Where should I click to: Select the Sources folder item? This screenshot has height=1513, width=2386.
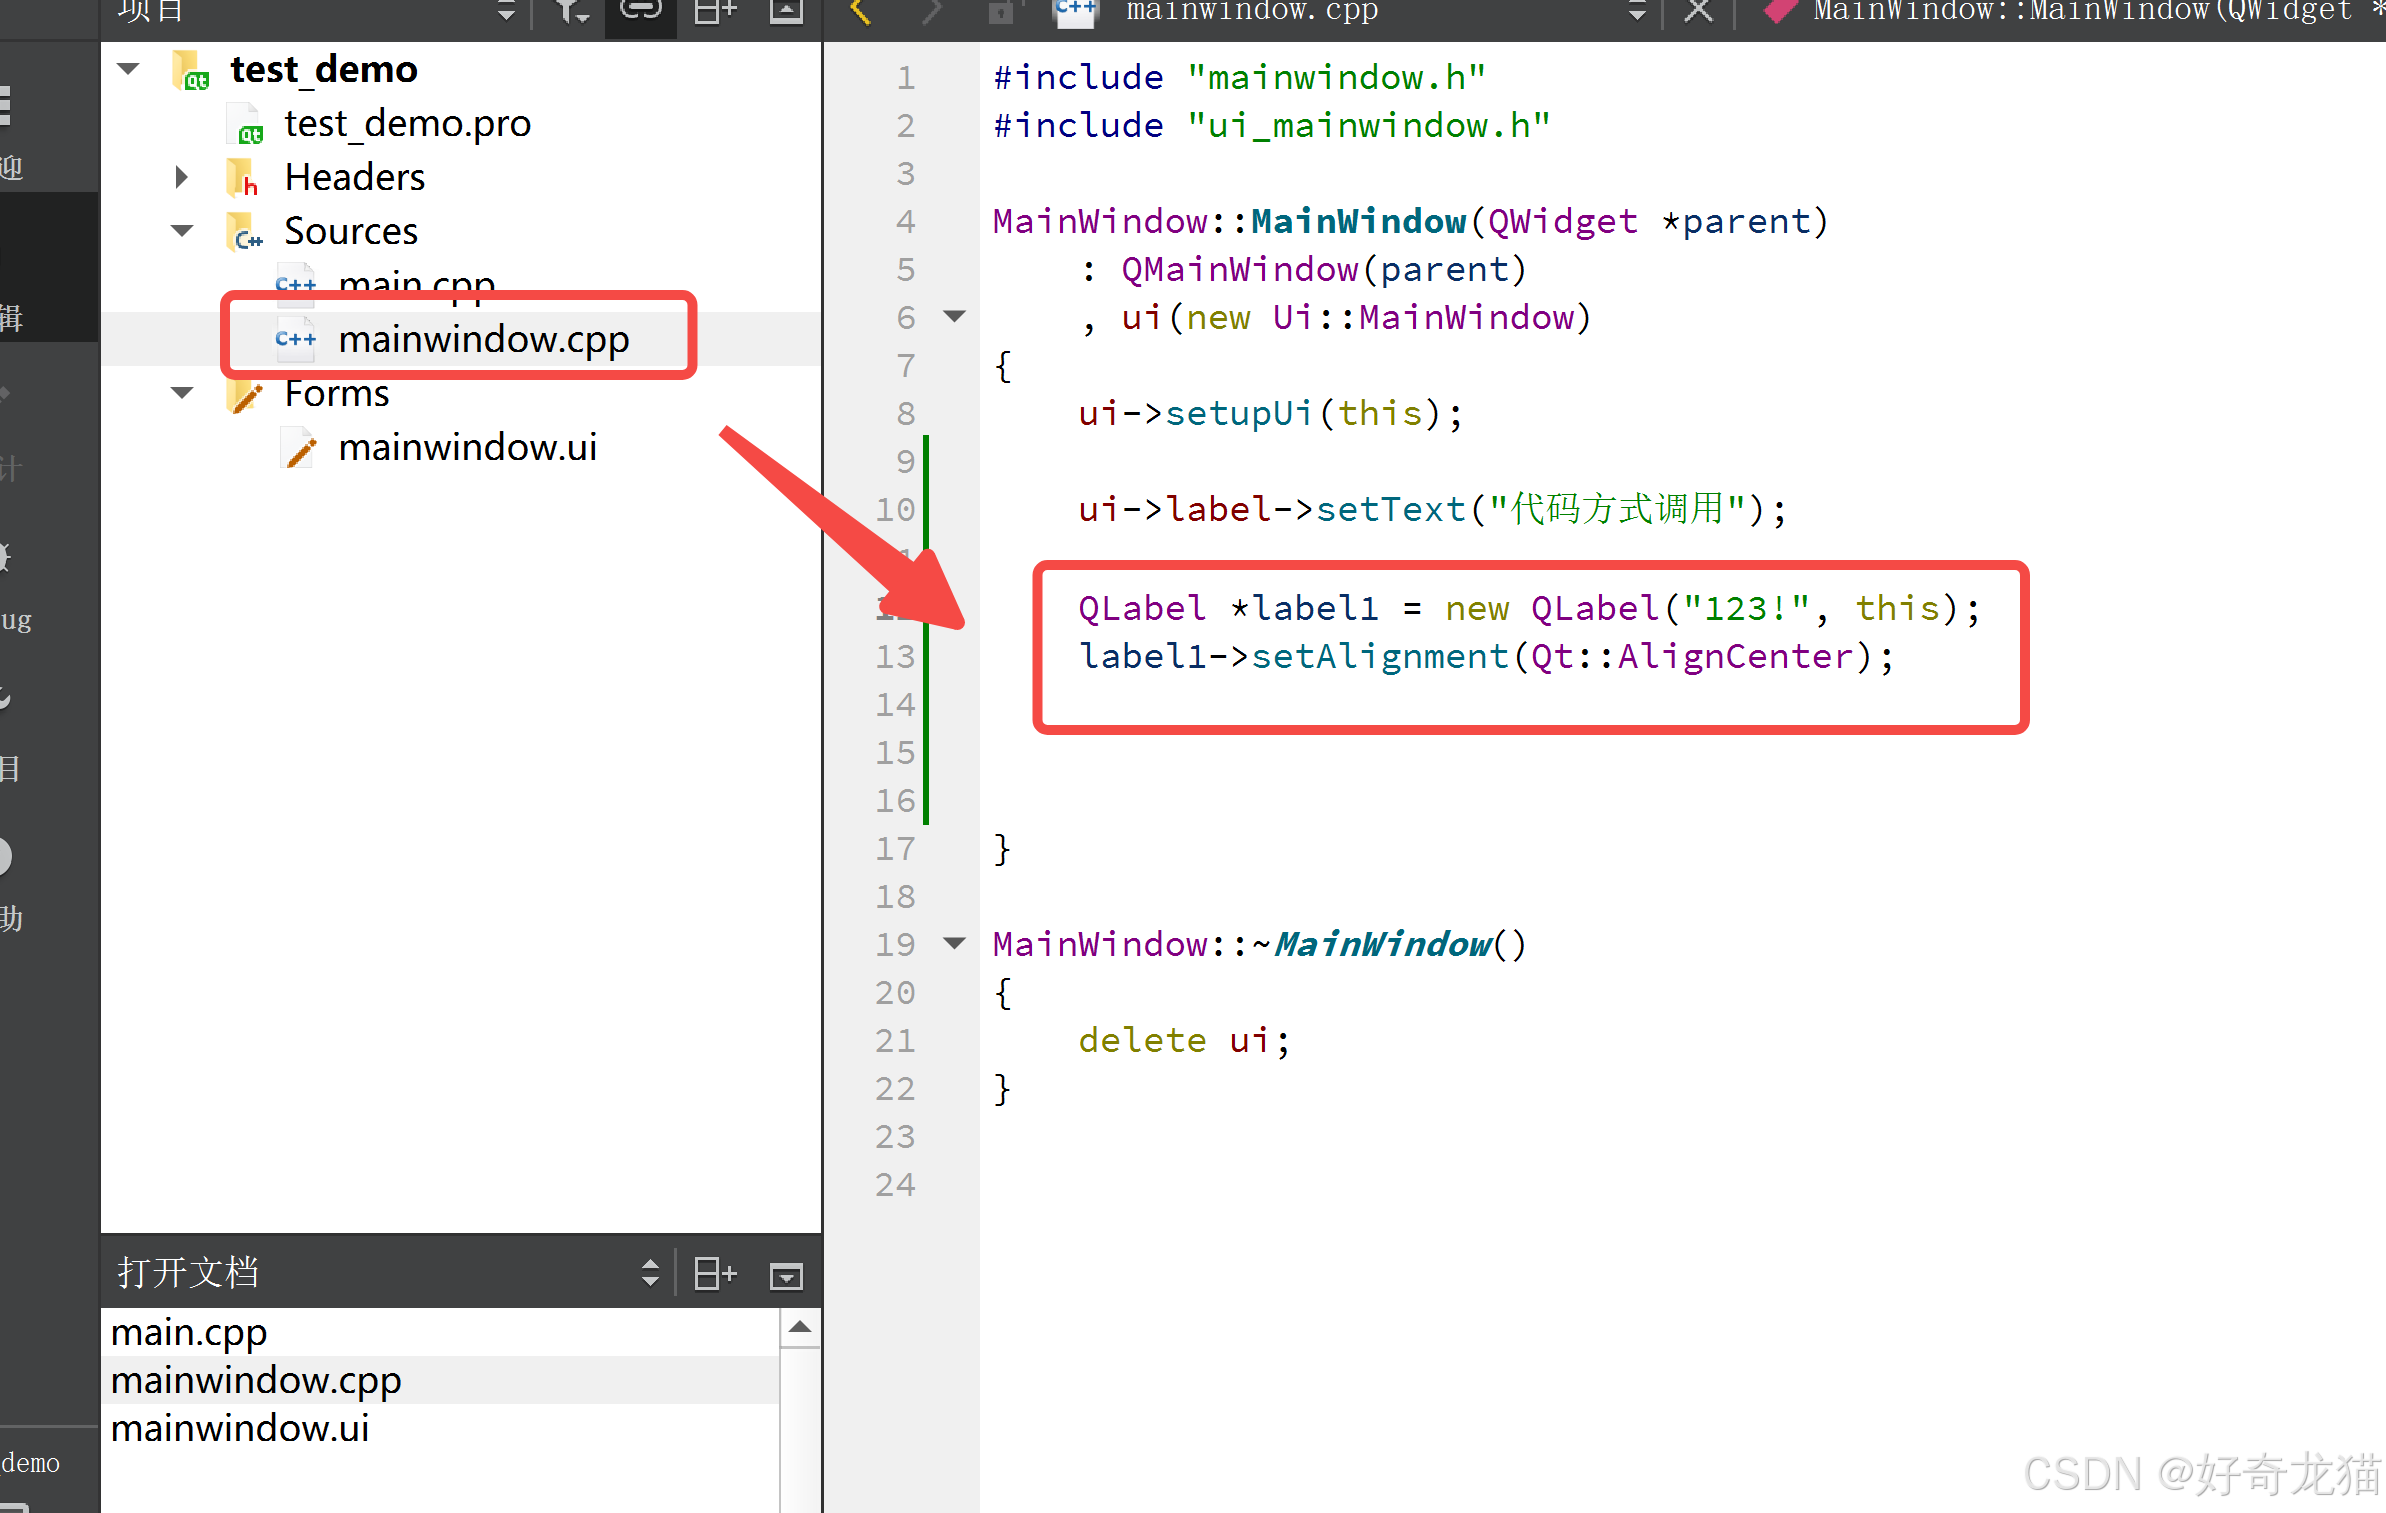tap(351, 231)
